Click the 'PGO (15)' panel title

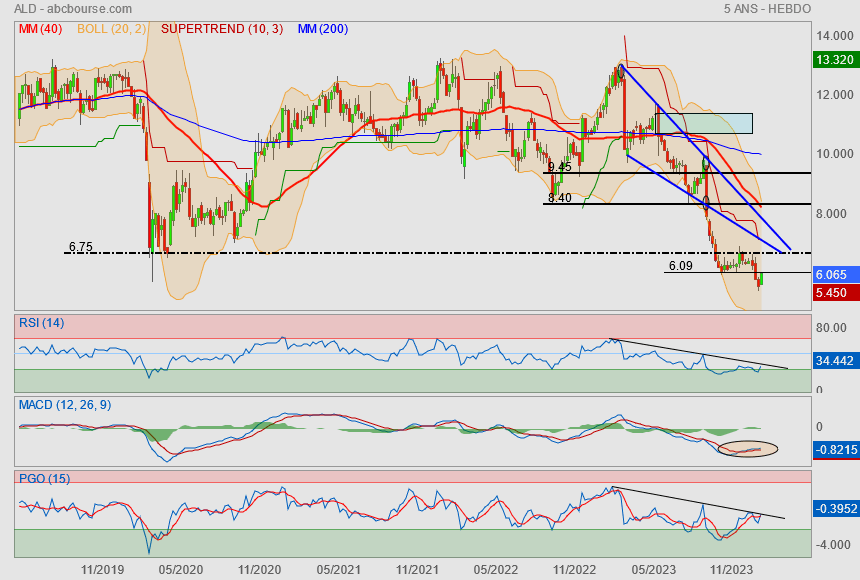[x=44, y=478]
